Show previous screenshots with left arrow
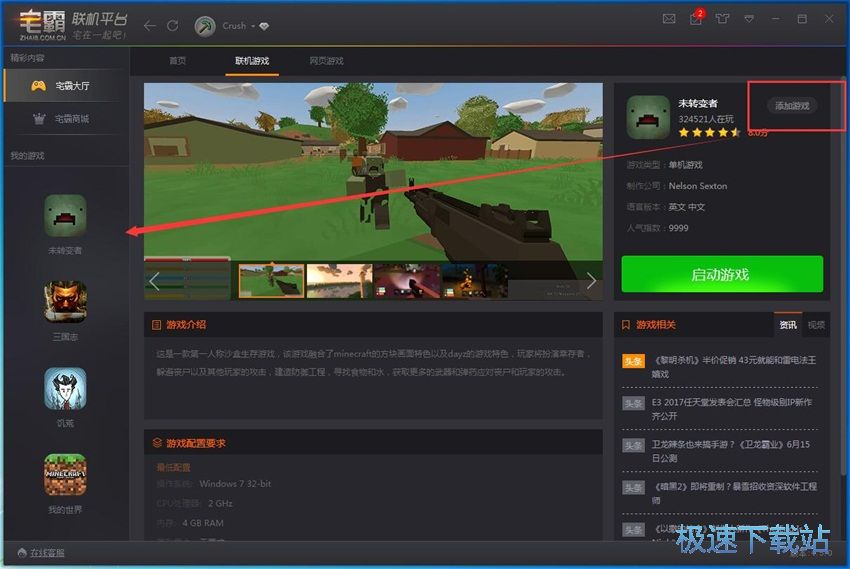 point(154,281)
